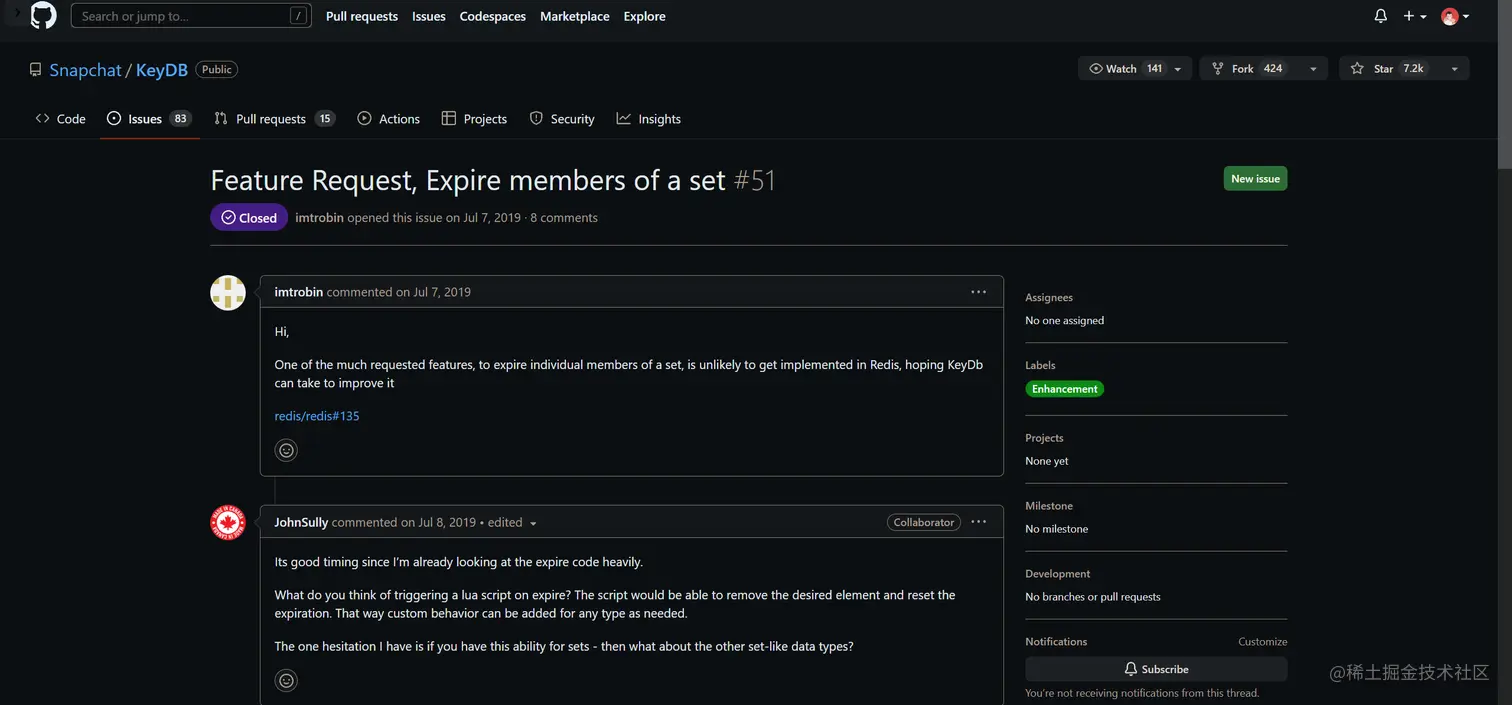Click imtrobin's avatar image
The width and height of the screenshot is (1512, 705).
pos(228,293)
